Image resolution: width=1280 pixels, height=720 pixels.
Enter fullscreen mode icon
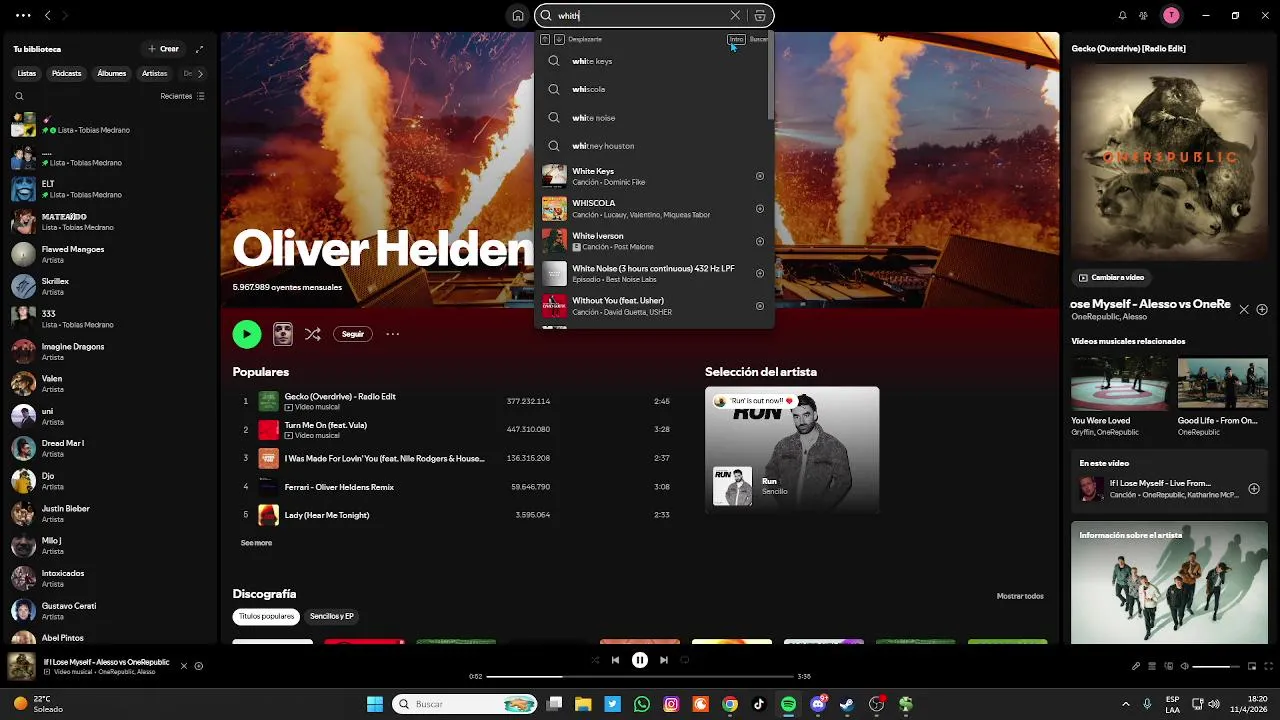tap(1267, 666)
